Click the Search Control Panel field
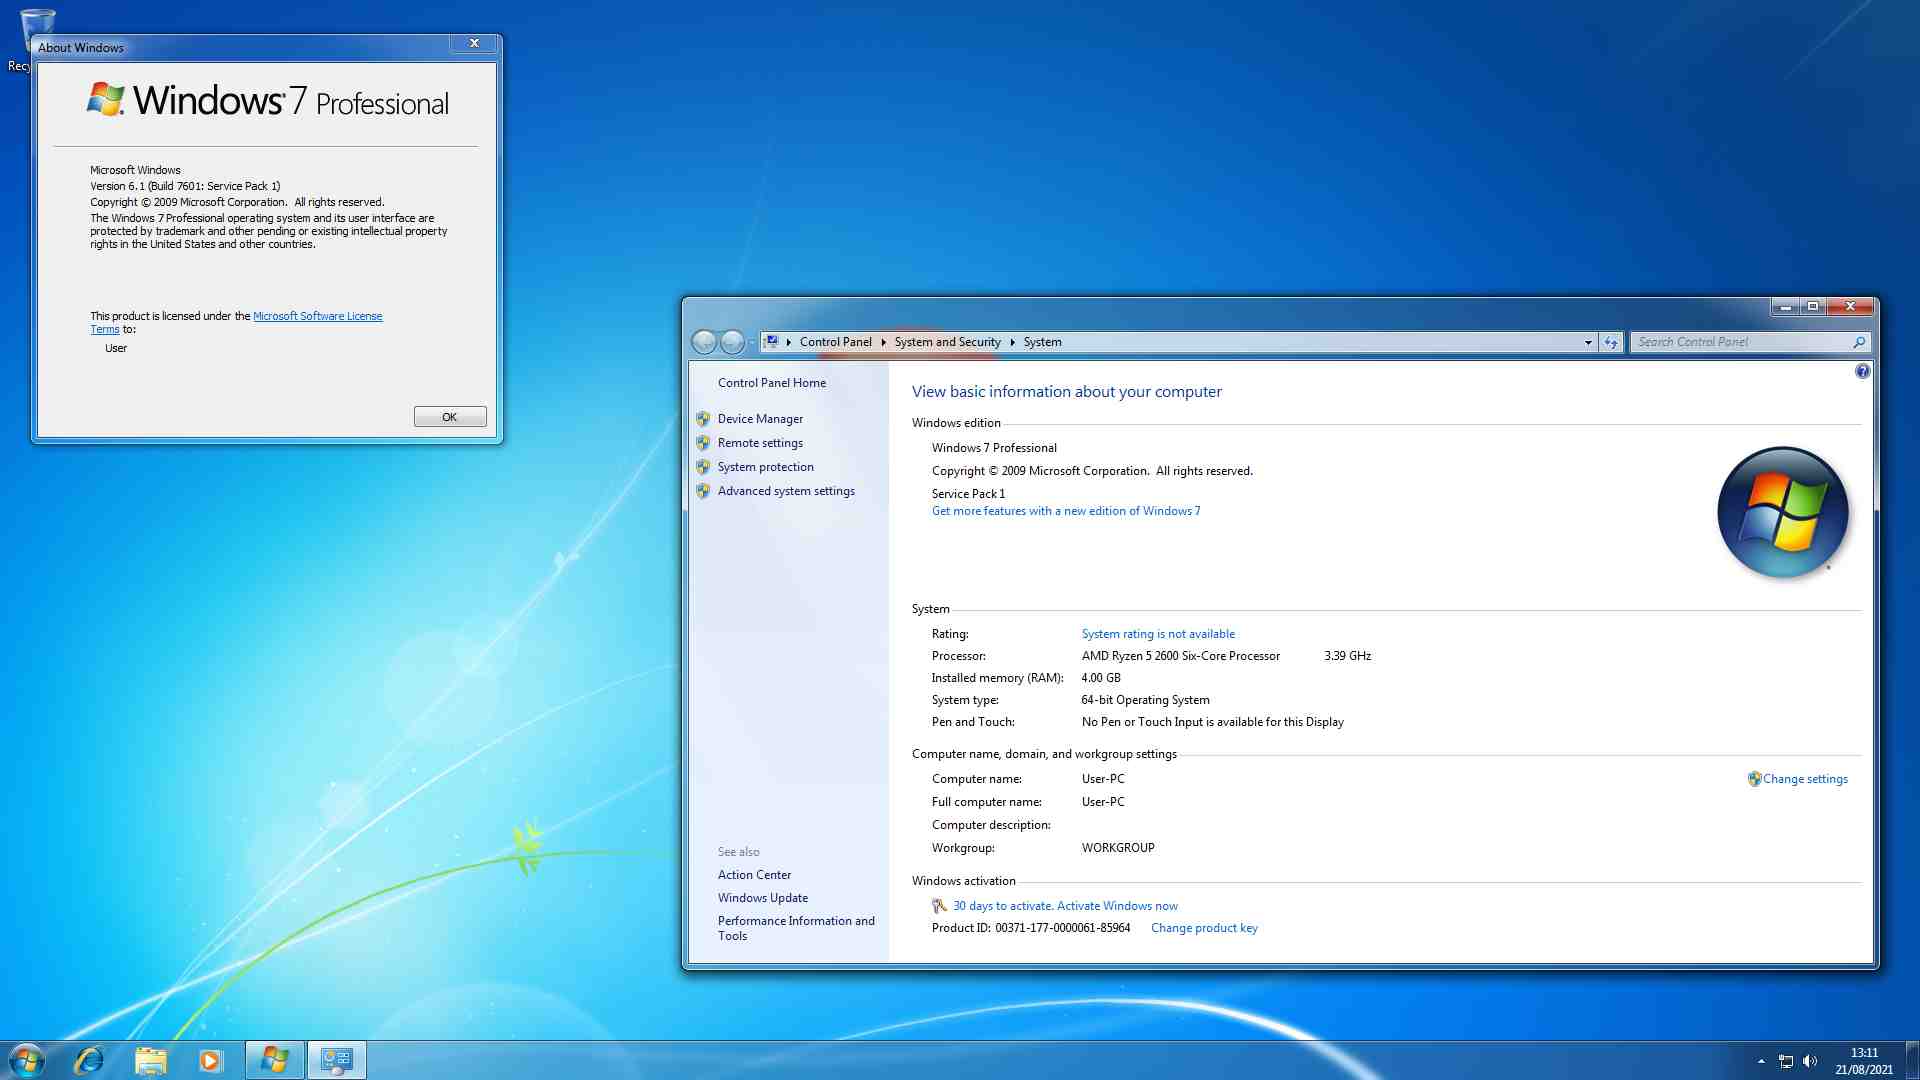The width and height of the screenshot is (1920, 1080). 1740,342
